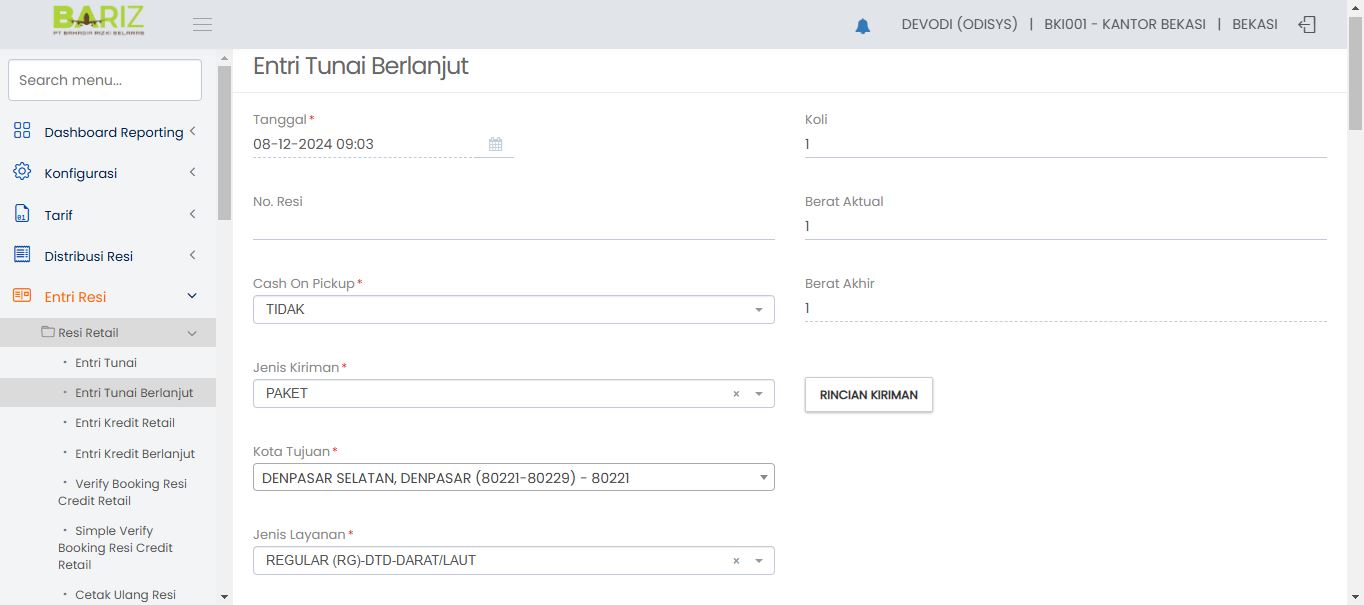Open Cetak Ulang Resi link
The width and height of the screenshot is (1364, 605).
[125, 595]
